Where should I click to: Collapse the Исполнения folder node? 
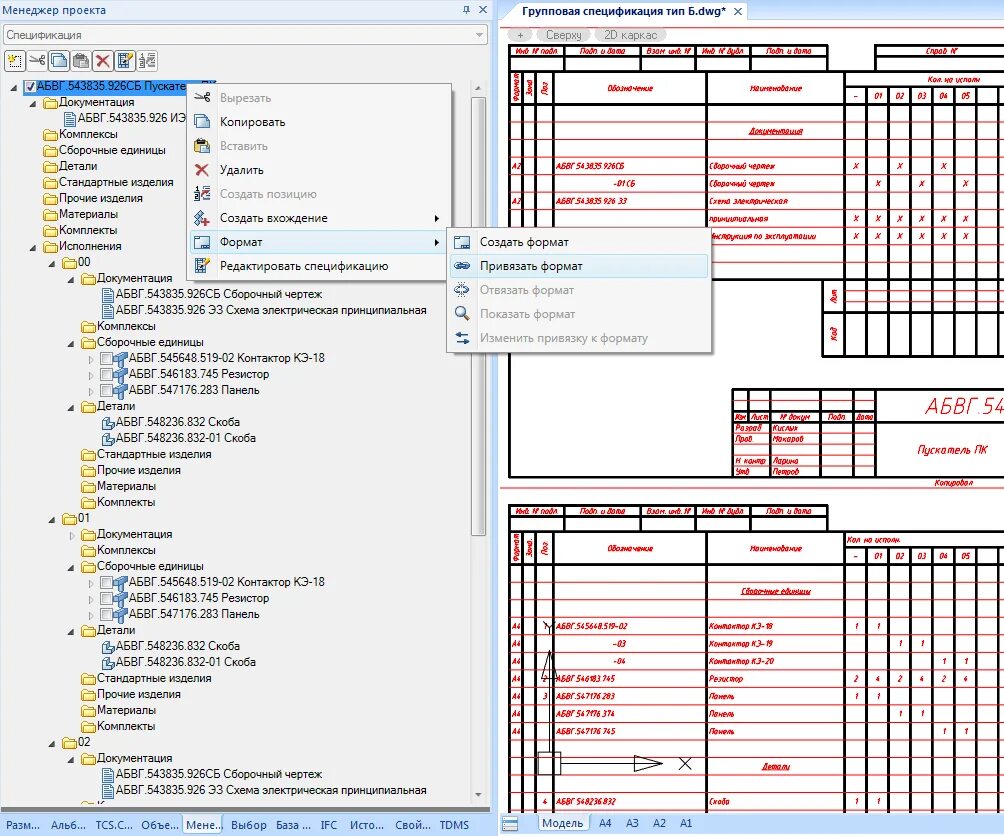(33, 248)
